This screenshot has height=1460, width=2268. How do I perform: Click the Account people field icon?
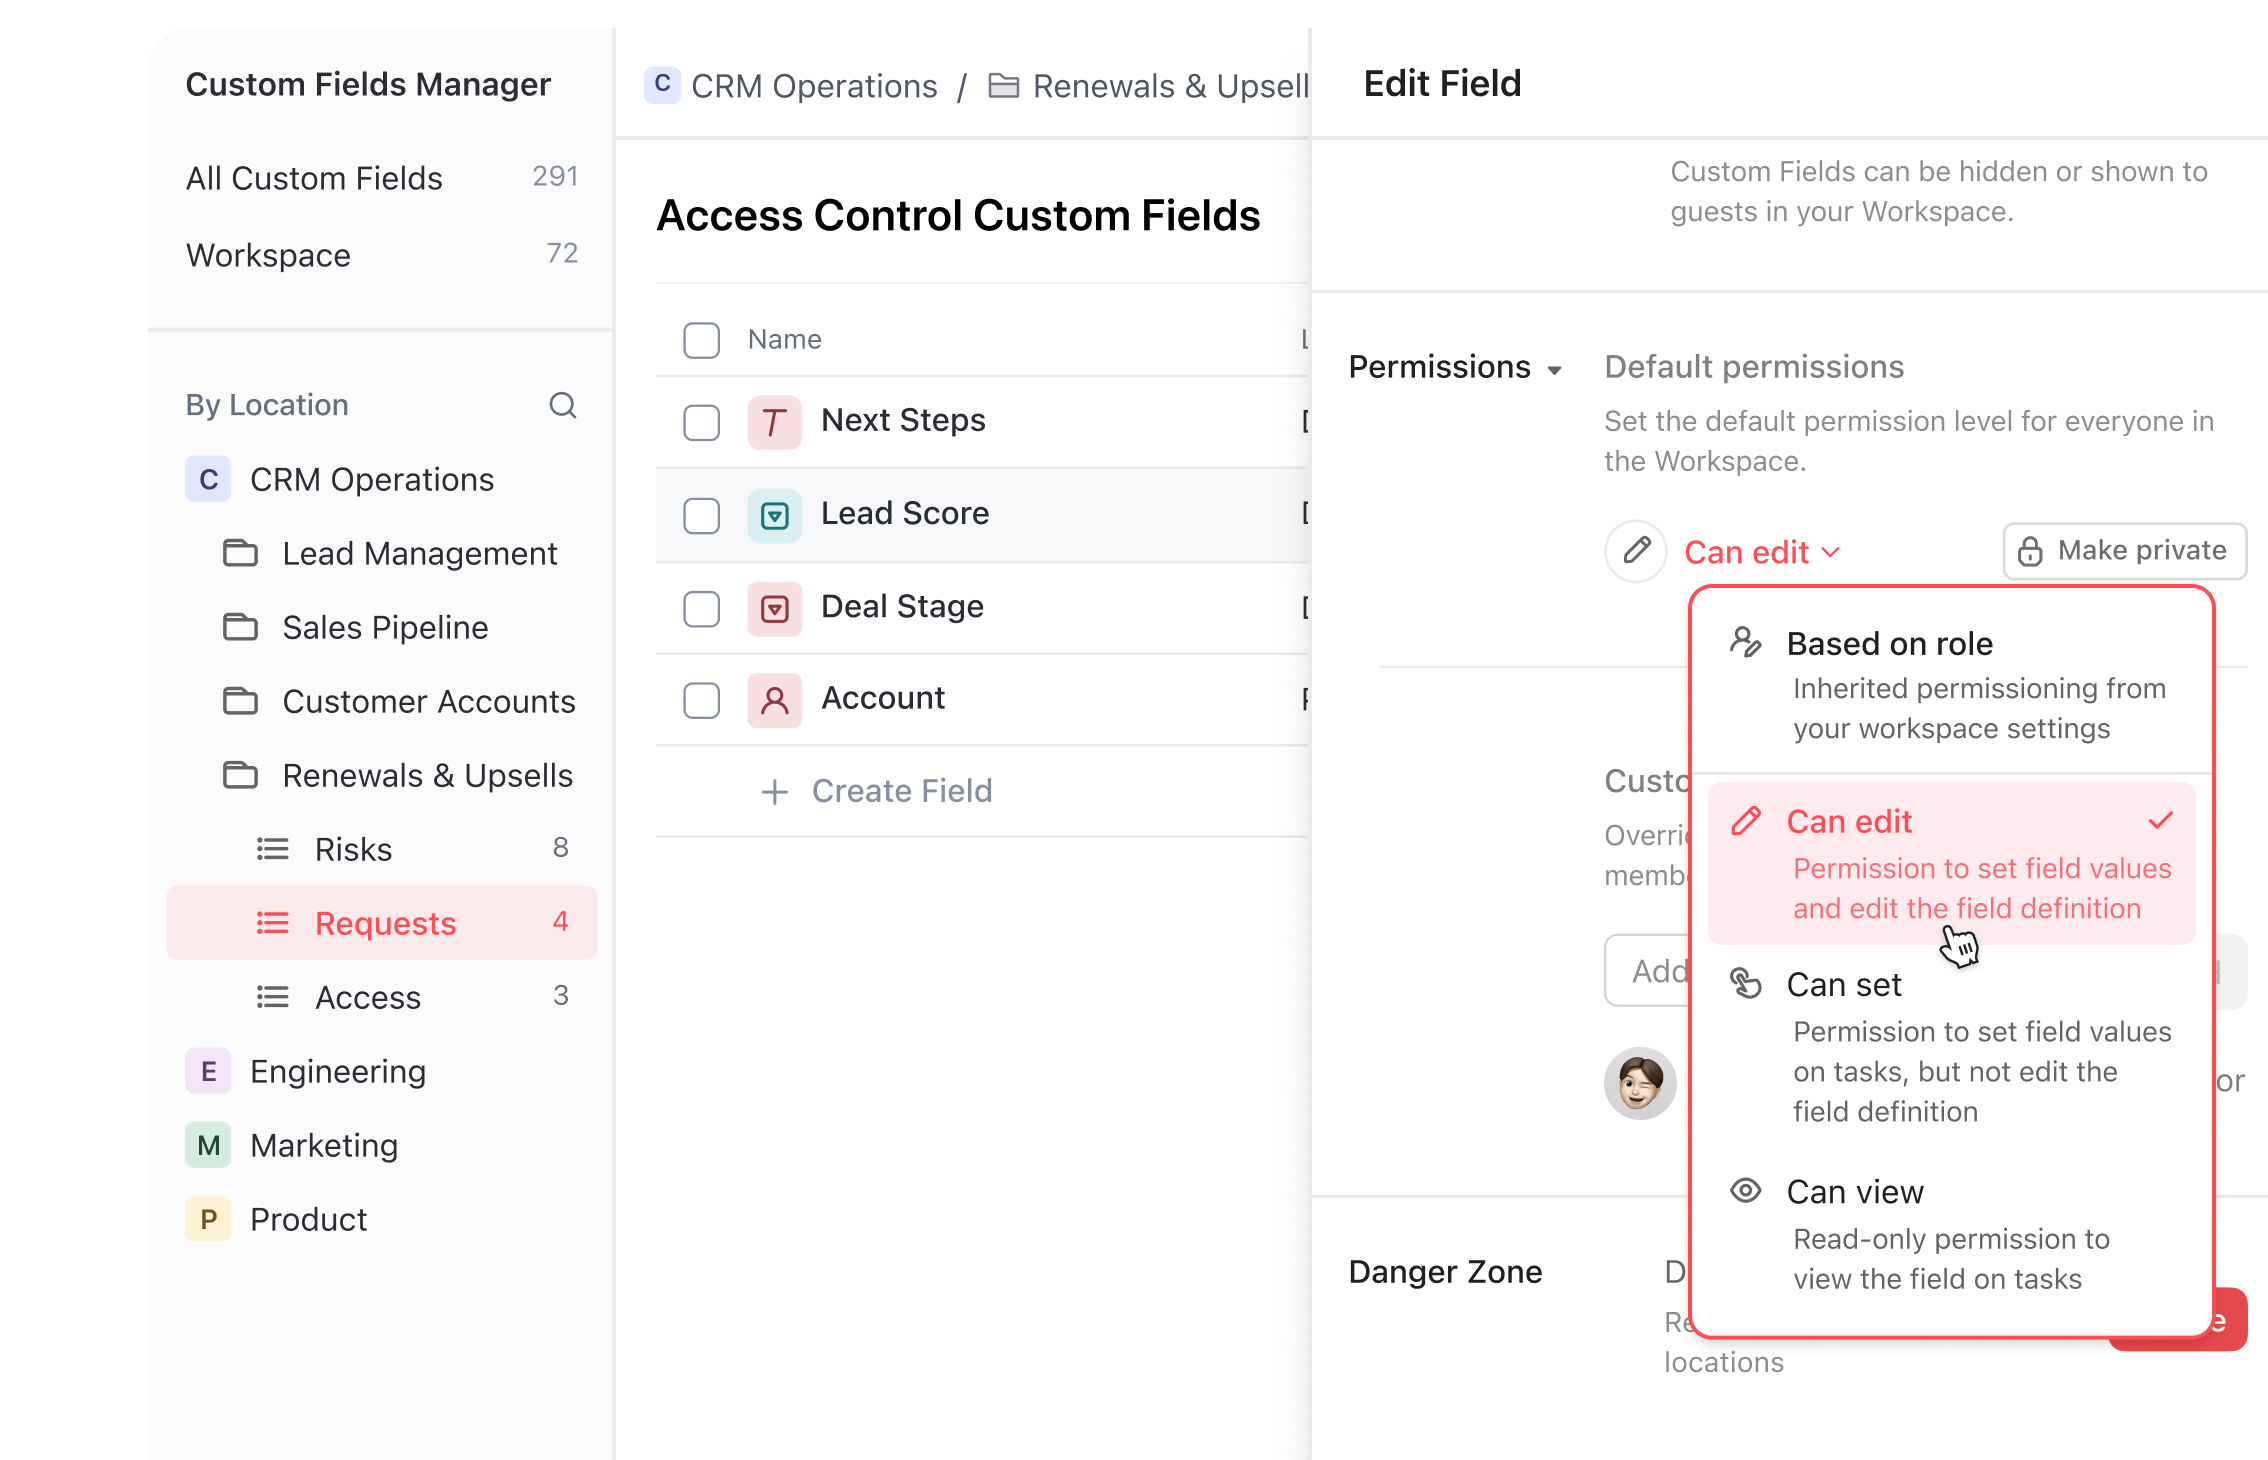tap(774, 700)
